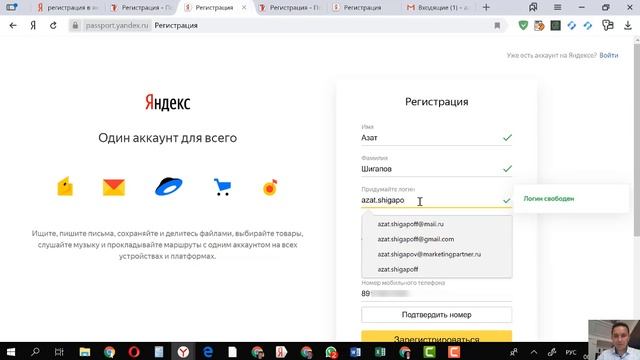
Task: Open a new tab with the plus button
Action: point(486,7)
